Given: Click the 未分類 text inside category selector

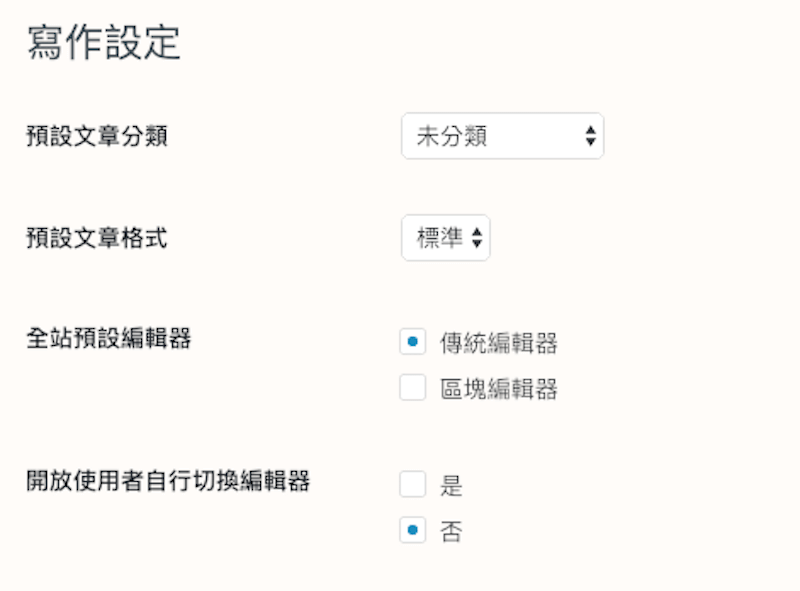Looking at the screenshot, I should click(x=452, y=136).
